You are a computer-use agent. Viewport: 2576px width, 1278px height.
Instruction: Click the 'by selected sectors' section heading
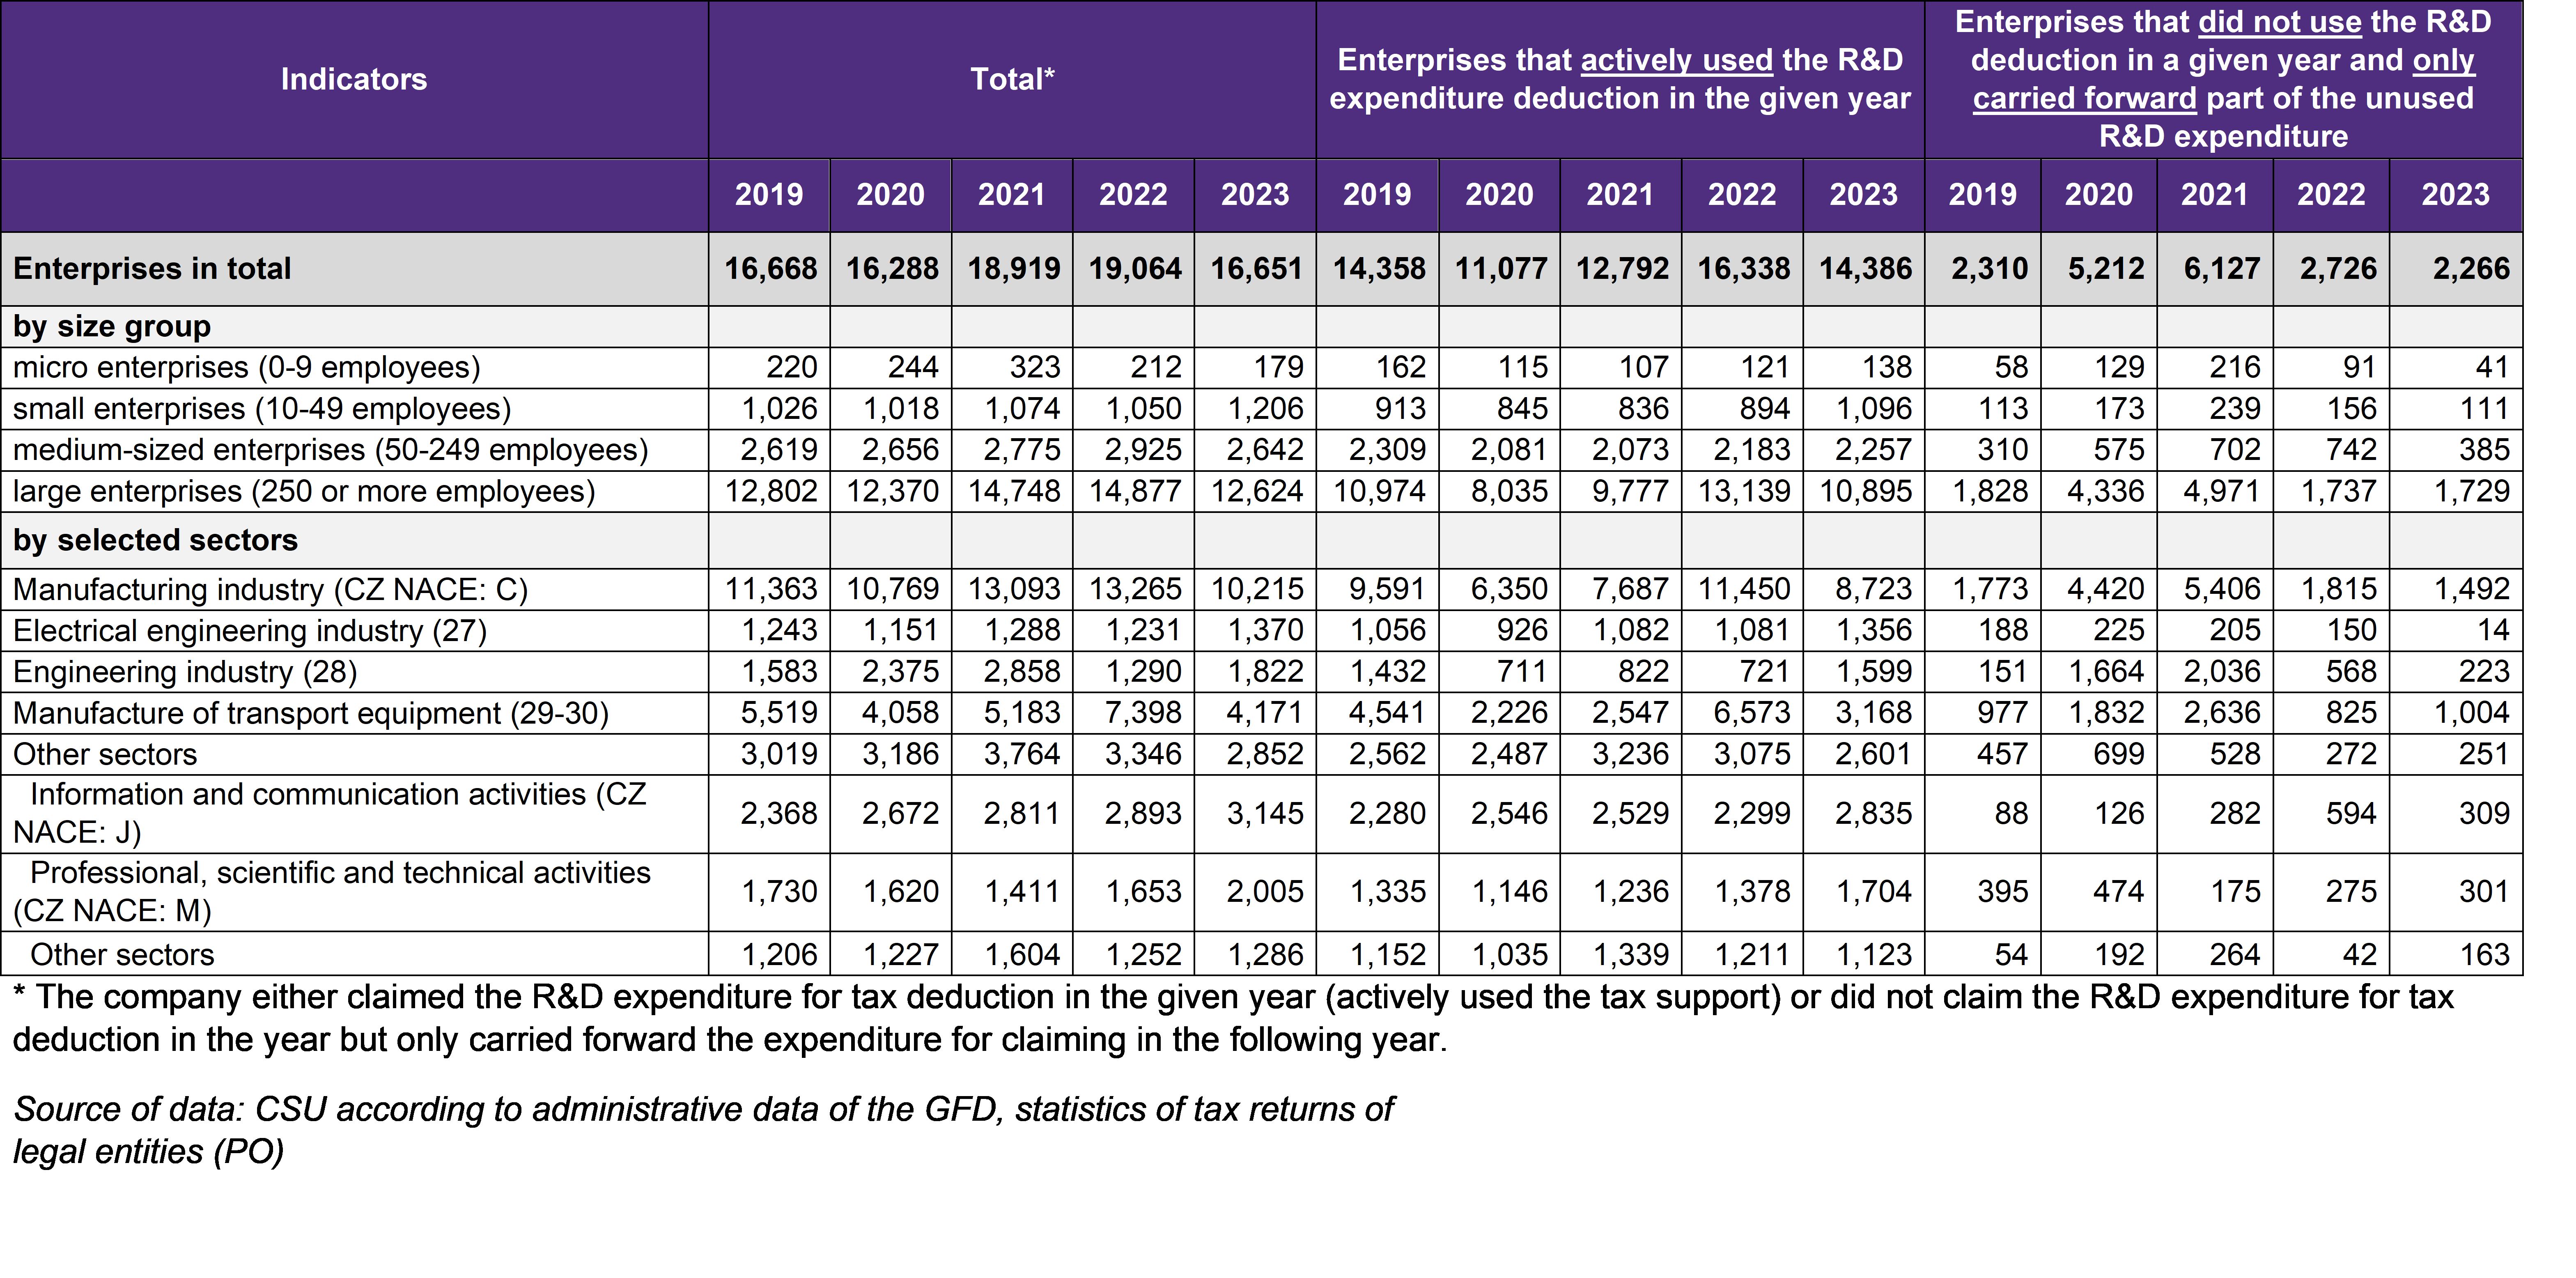(155, 540)
